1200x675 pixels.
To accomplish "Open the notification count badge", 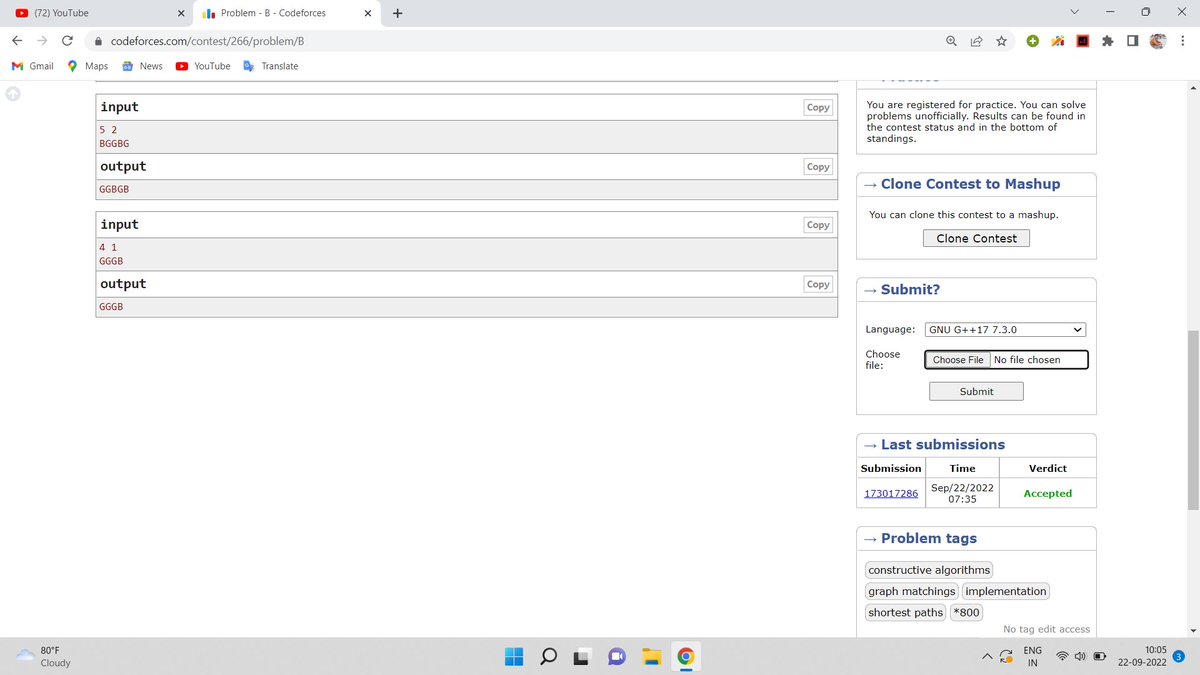I will click(1179, 656).
